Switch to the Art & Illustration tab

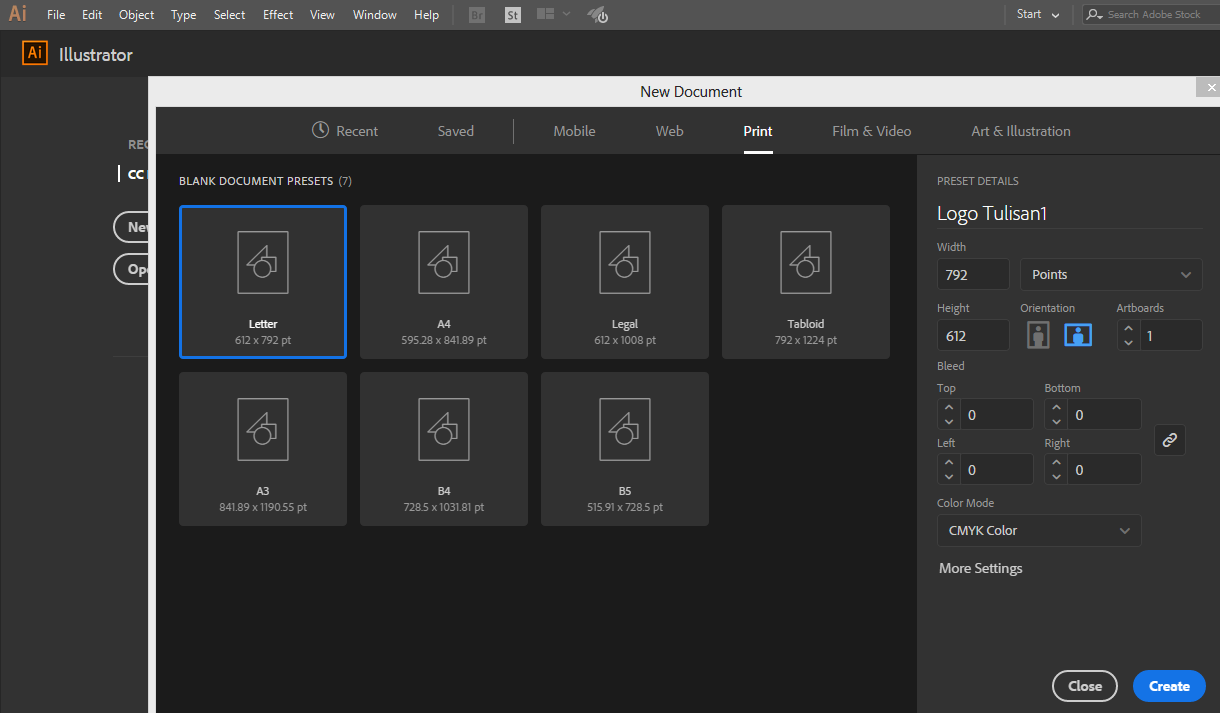click(x=1021, y=131)
